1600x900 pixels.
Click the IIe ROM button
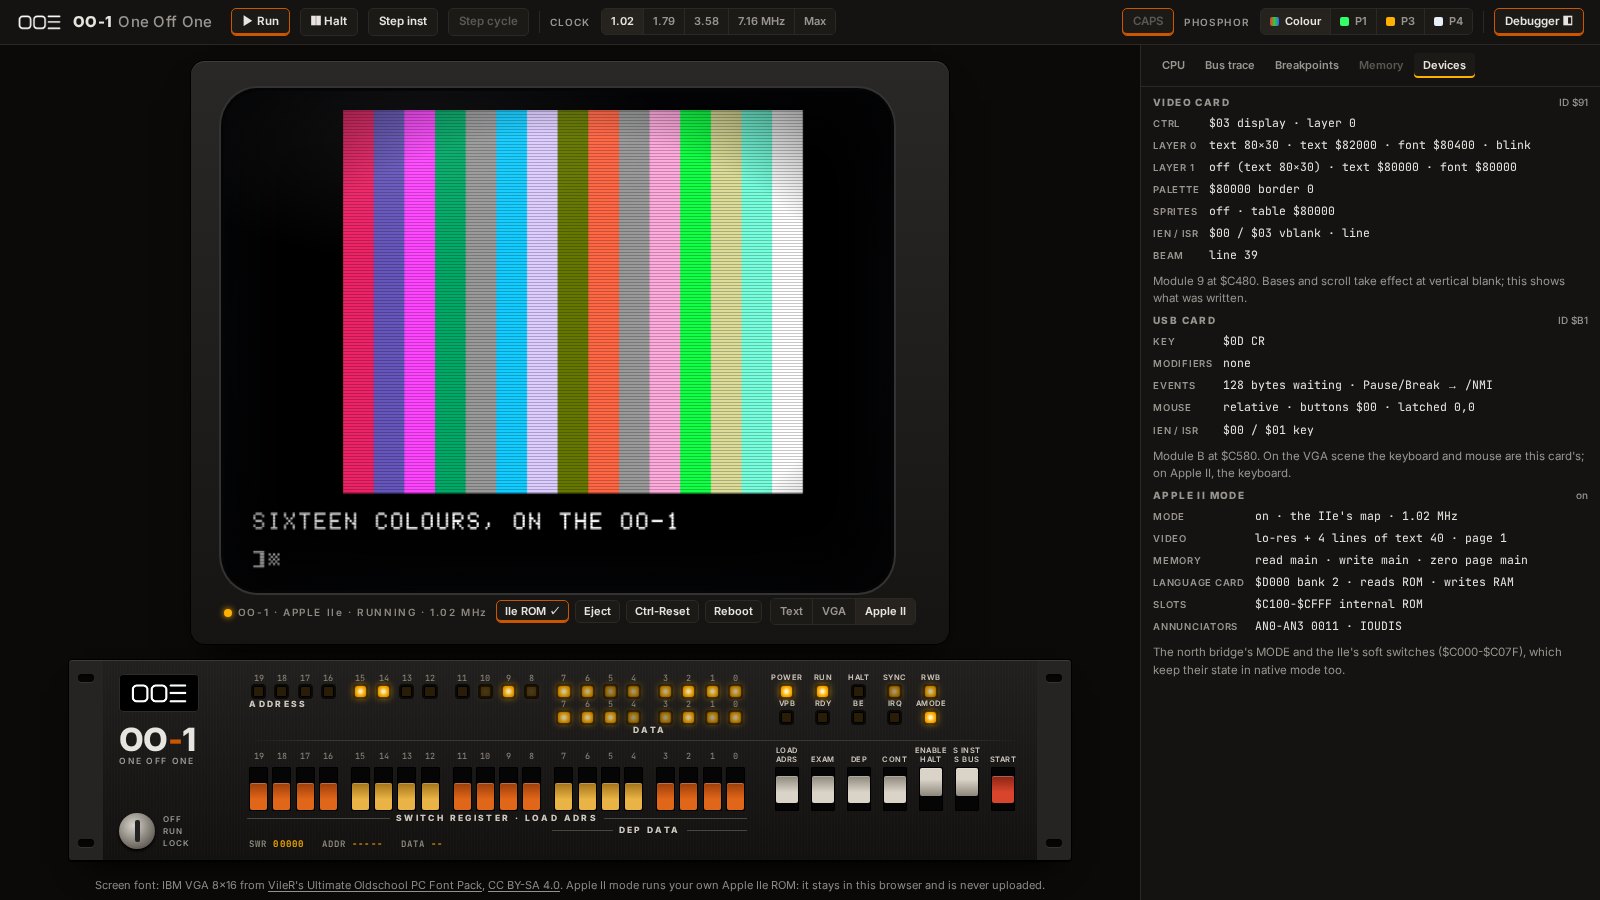[x=532, y=611]
